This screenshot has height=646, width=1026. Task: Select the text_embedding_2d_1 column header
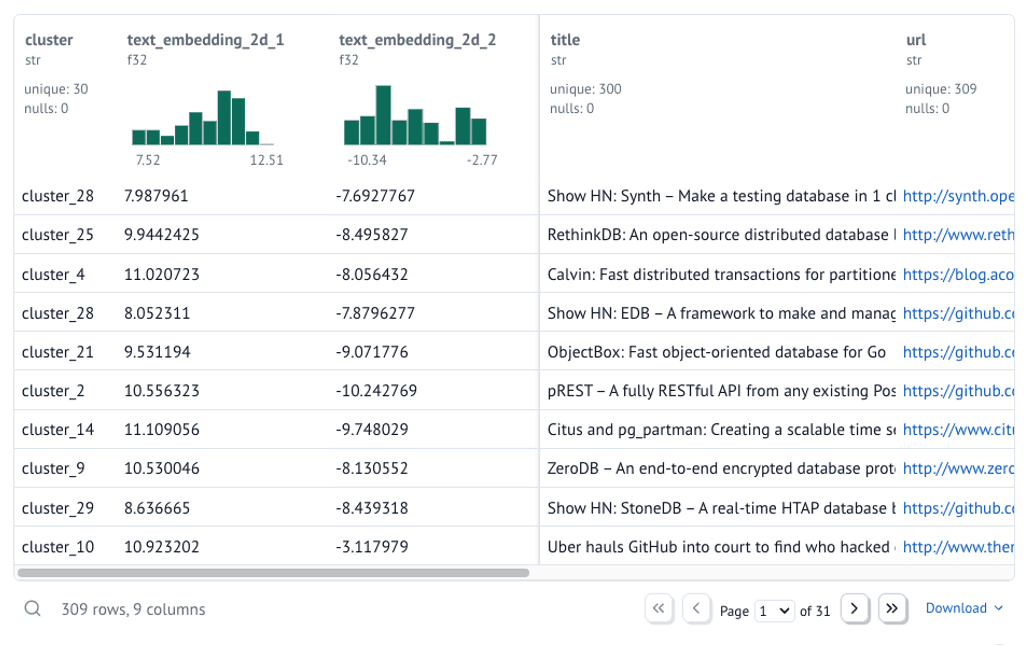coord(205,40)
